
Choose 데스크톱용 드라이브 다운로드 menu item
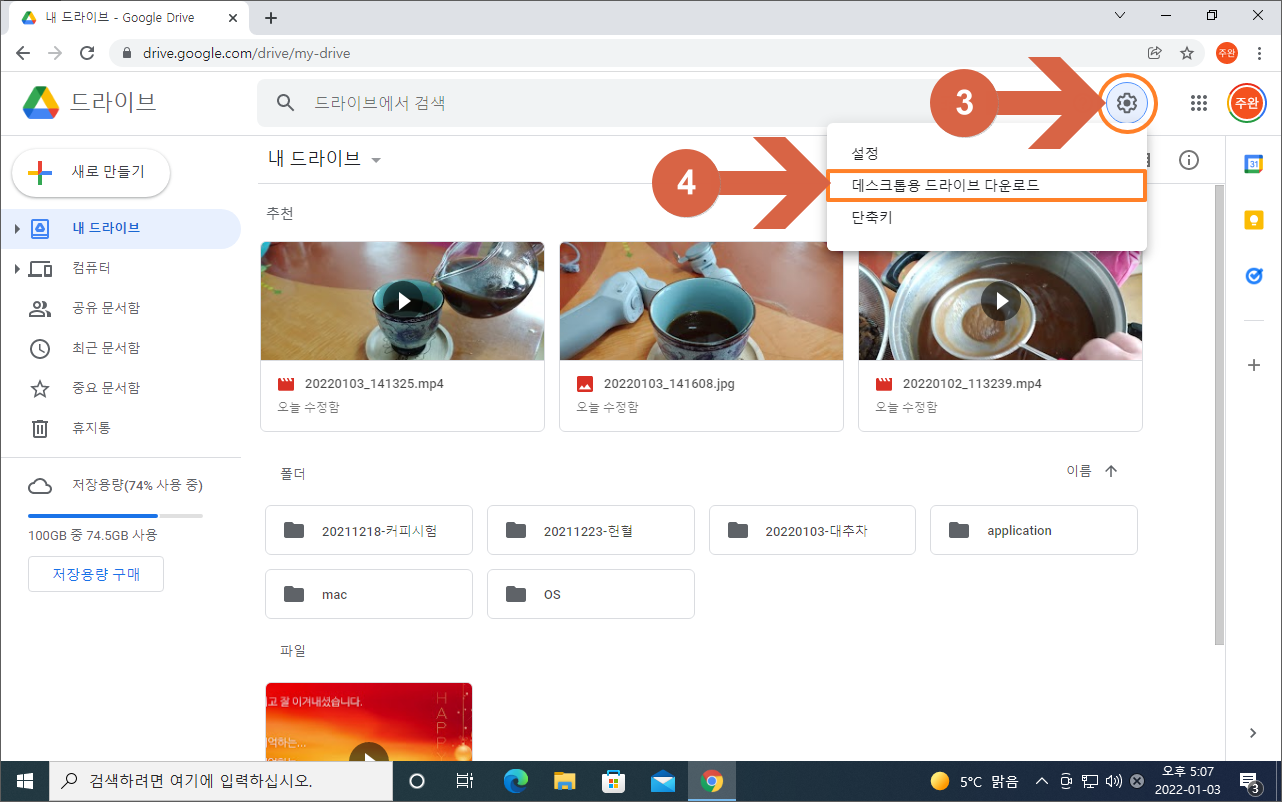click(986, 186)
